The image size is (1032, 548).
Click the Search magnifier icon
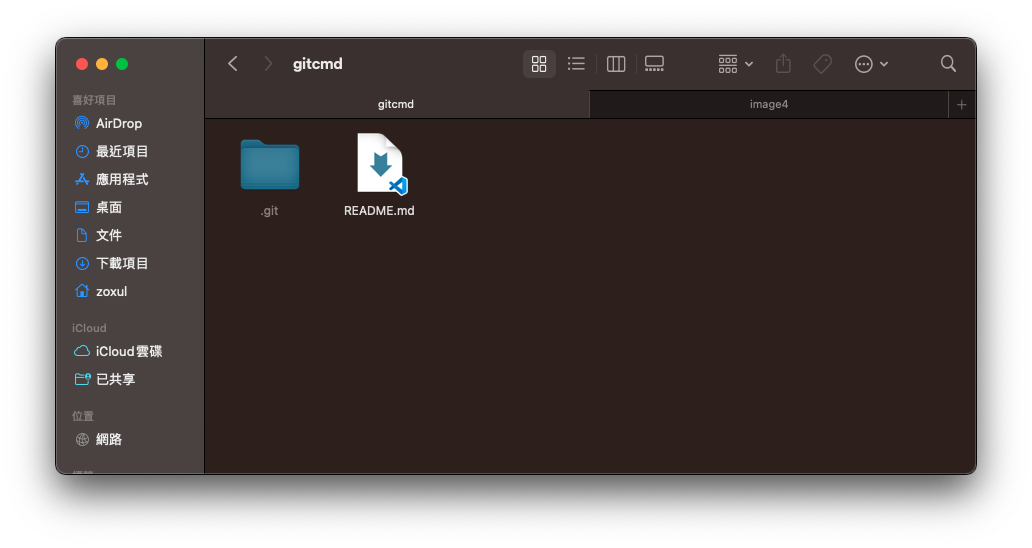coord(948,64)
